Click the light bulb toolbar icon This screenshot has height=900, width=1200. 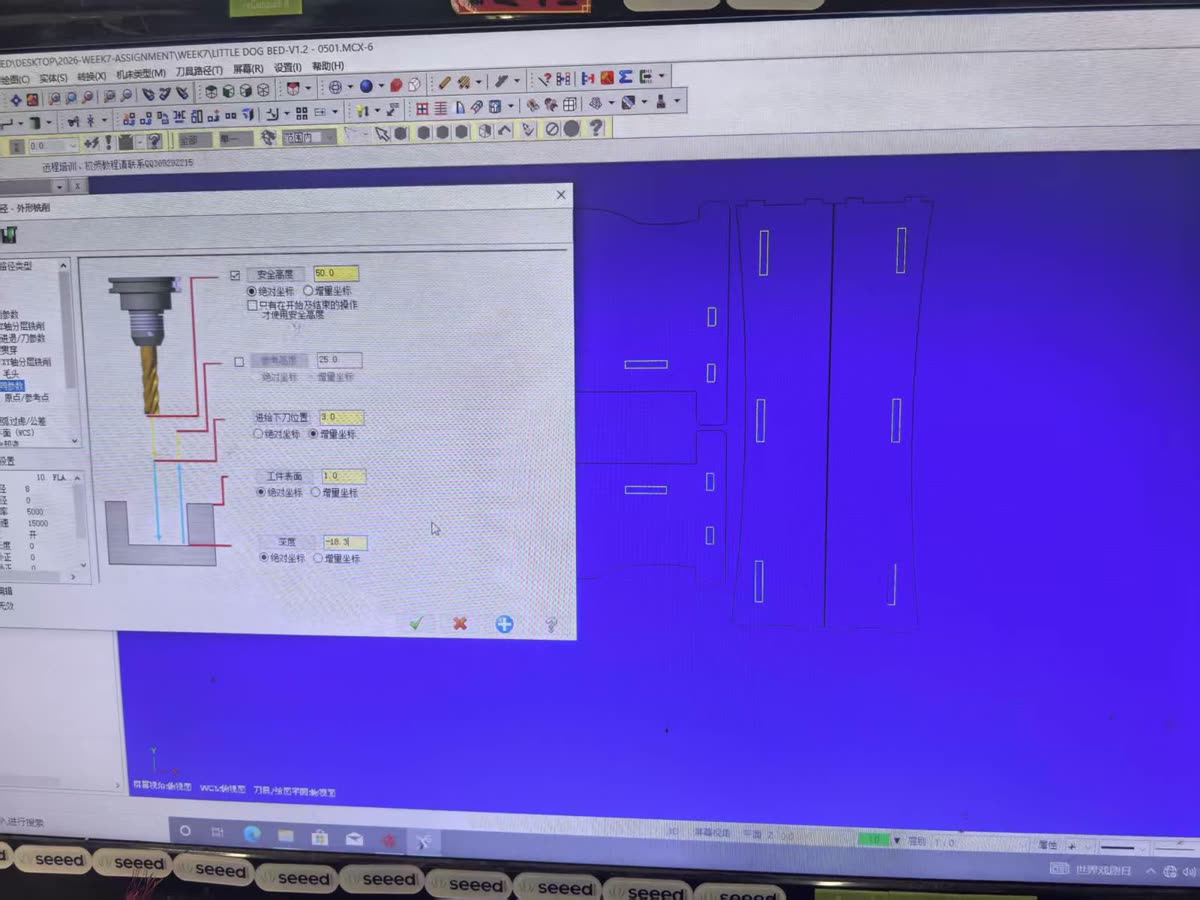click(x=362, y=110)
